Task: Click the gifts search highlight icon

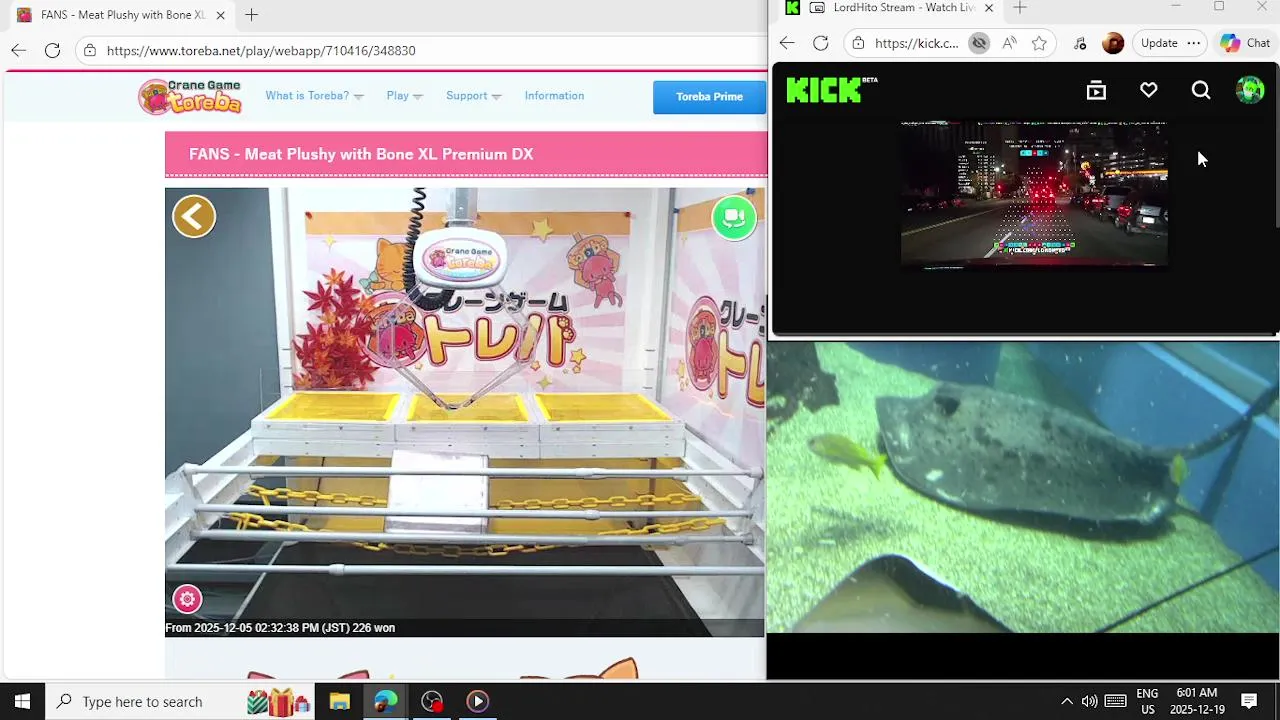Action: pyautogui.click(x=278, y=702)
